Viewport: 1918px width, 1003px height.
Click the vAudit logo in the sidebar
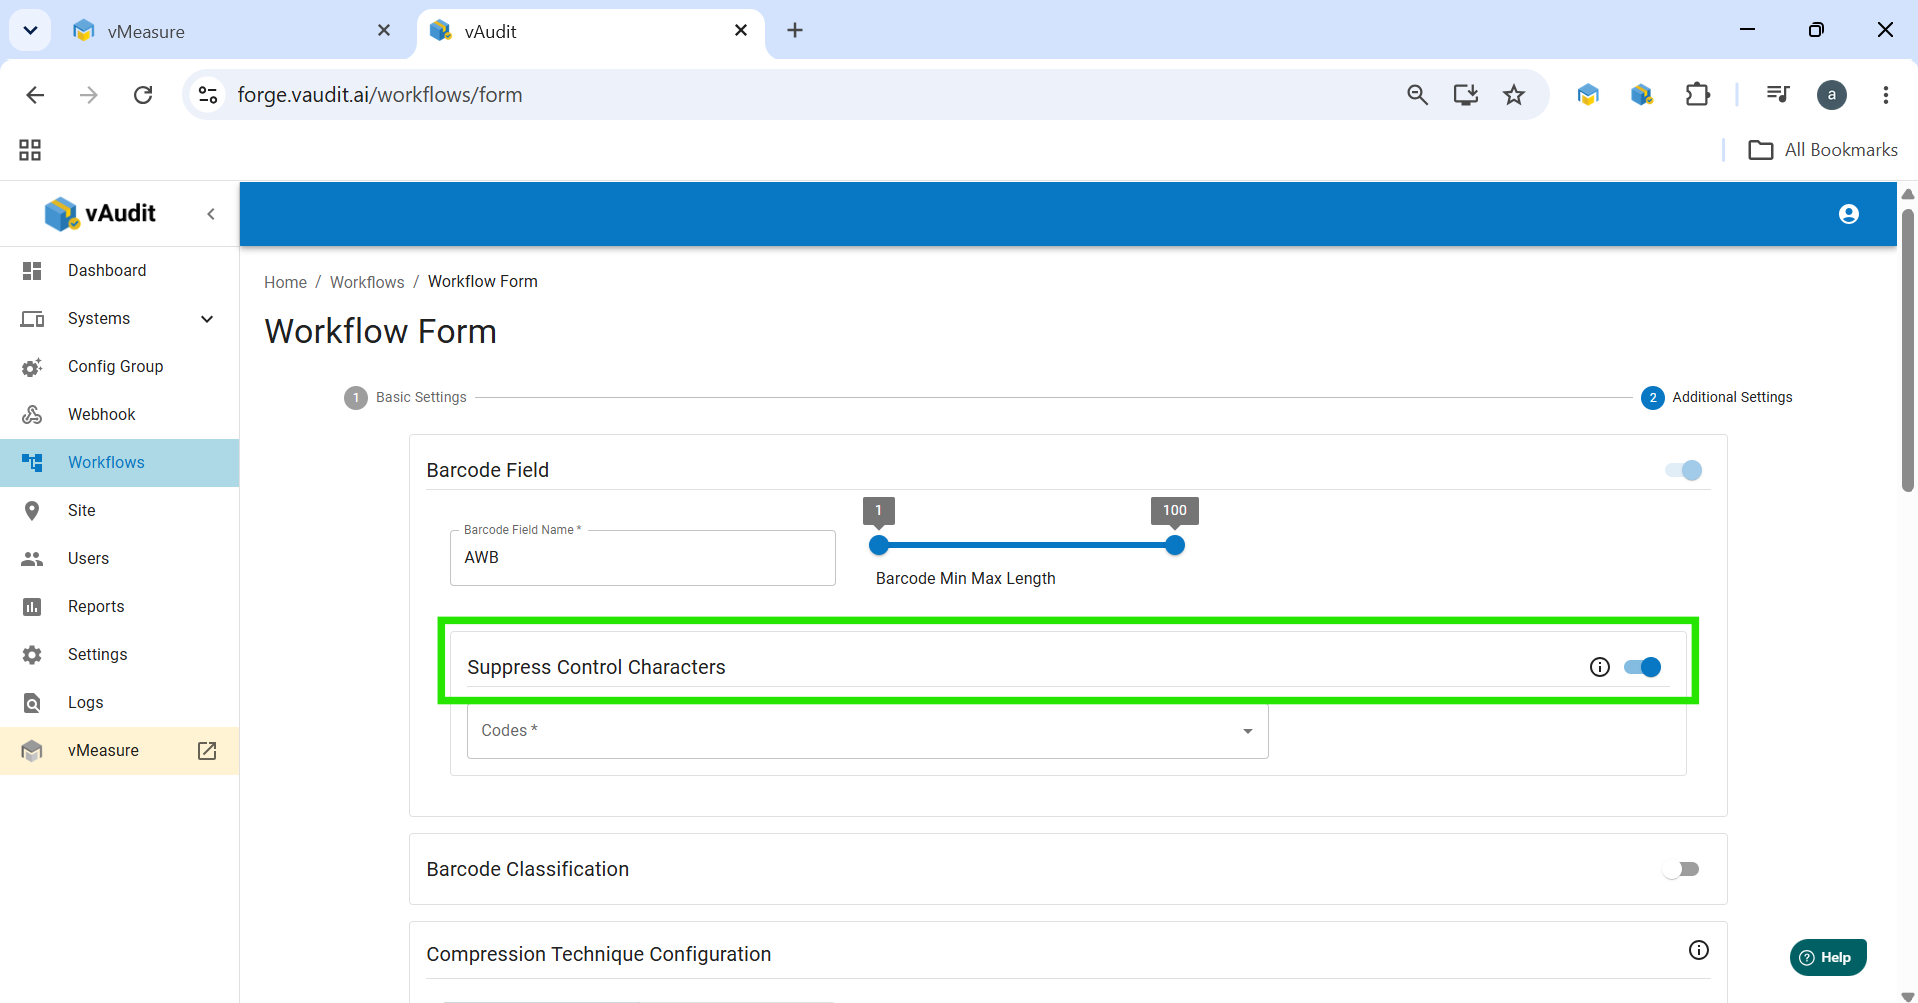[100, 213]
